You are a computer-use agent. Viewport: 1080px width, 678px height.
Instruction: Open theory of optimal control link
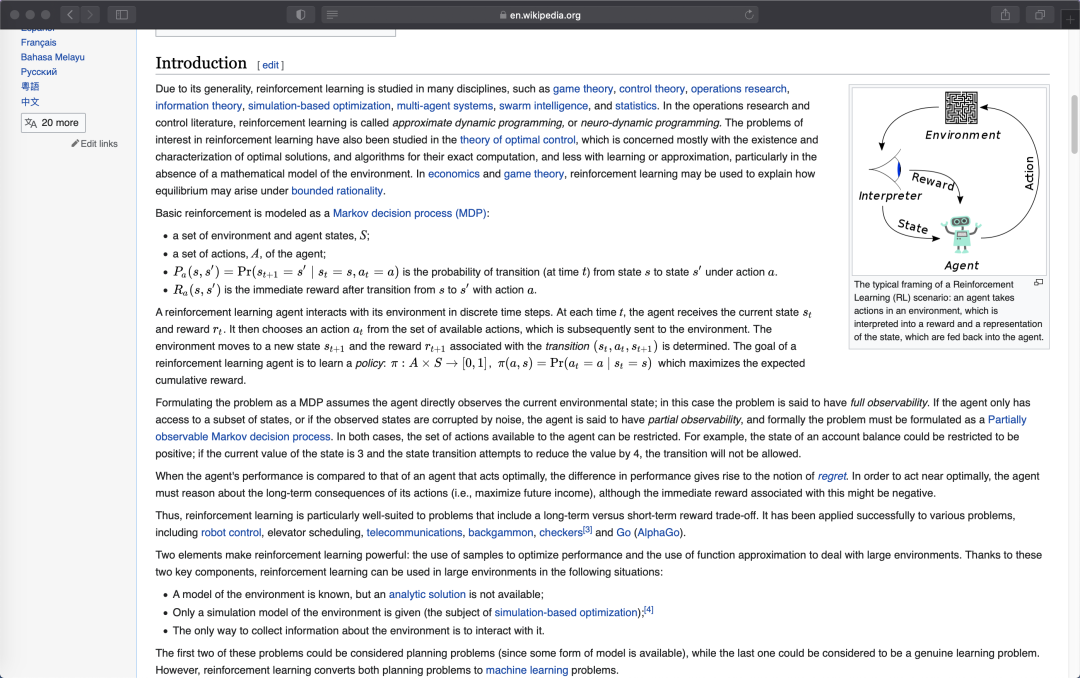click(x=518, y=140)
